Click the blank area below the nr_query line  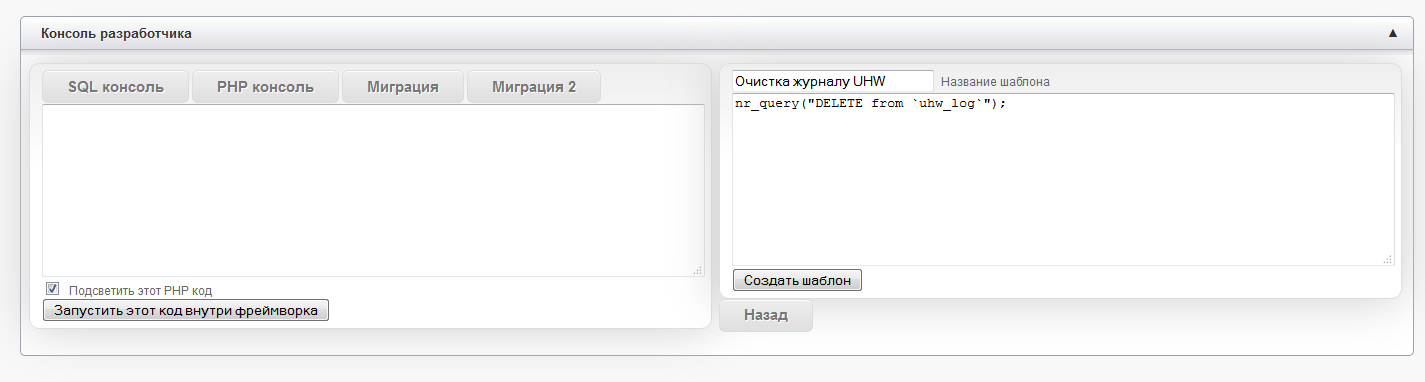(x=1063, y=190)
